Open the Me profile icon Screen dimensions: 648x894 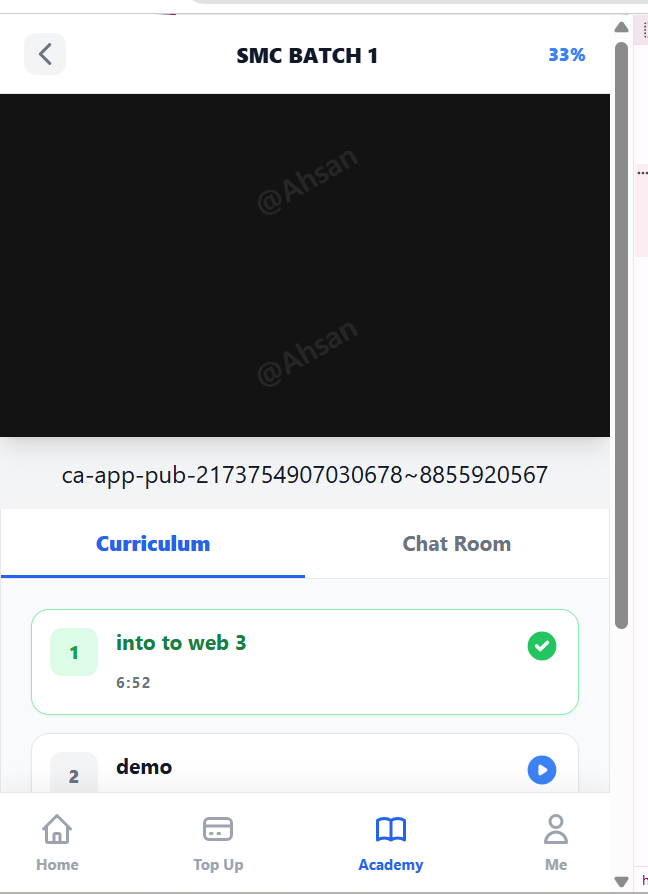tap(556, 828)
